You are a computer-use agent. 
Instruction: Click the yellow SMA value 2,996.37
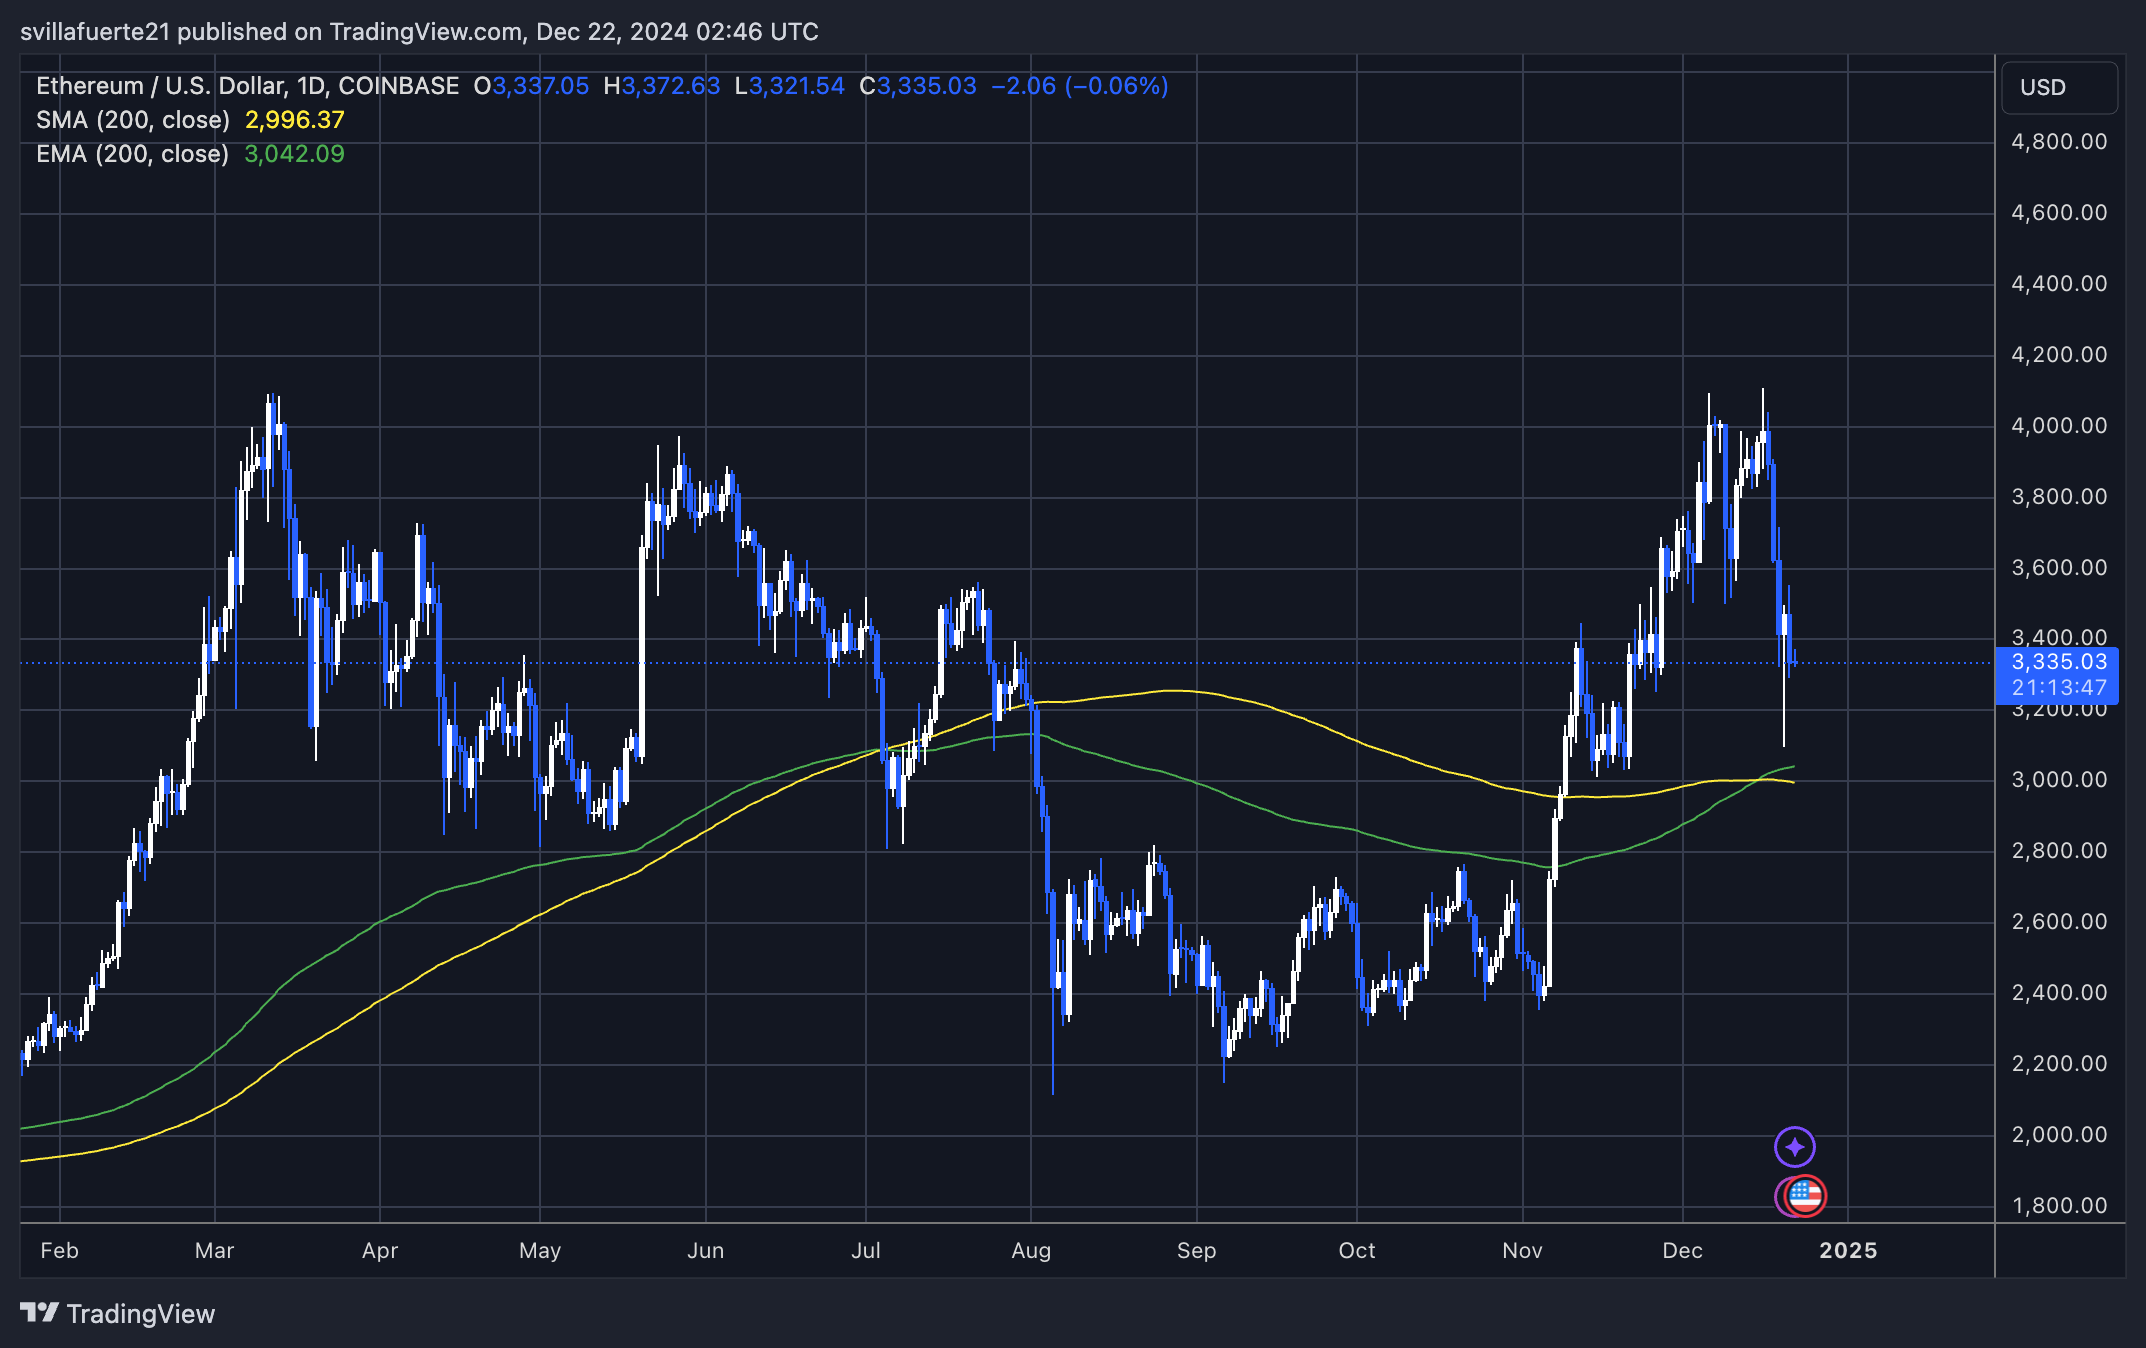click(x=294, y=120)
